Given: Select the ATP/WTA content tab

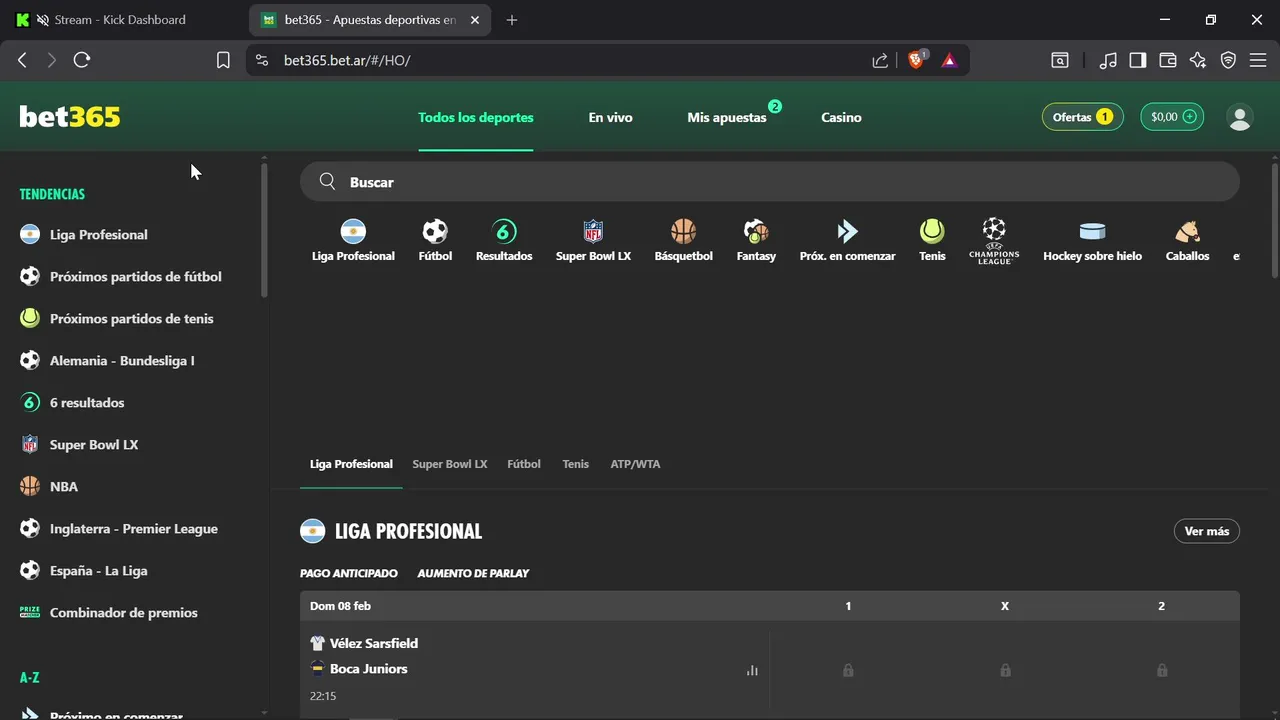Looking at the screenshot, I should coord(635,464).
